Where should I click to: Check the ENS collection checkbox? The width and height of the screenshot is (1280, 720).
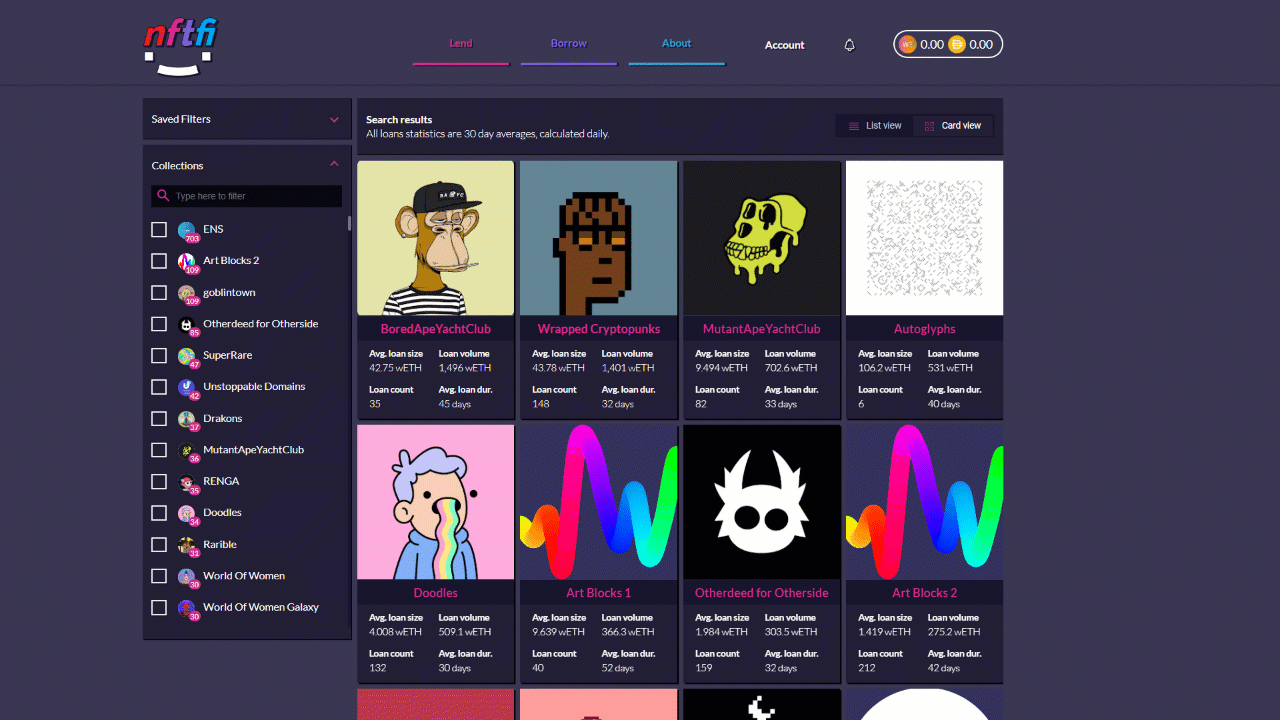(159, 230)
